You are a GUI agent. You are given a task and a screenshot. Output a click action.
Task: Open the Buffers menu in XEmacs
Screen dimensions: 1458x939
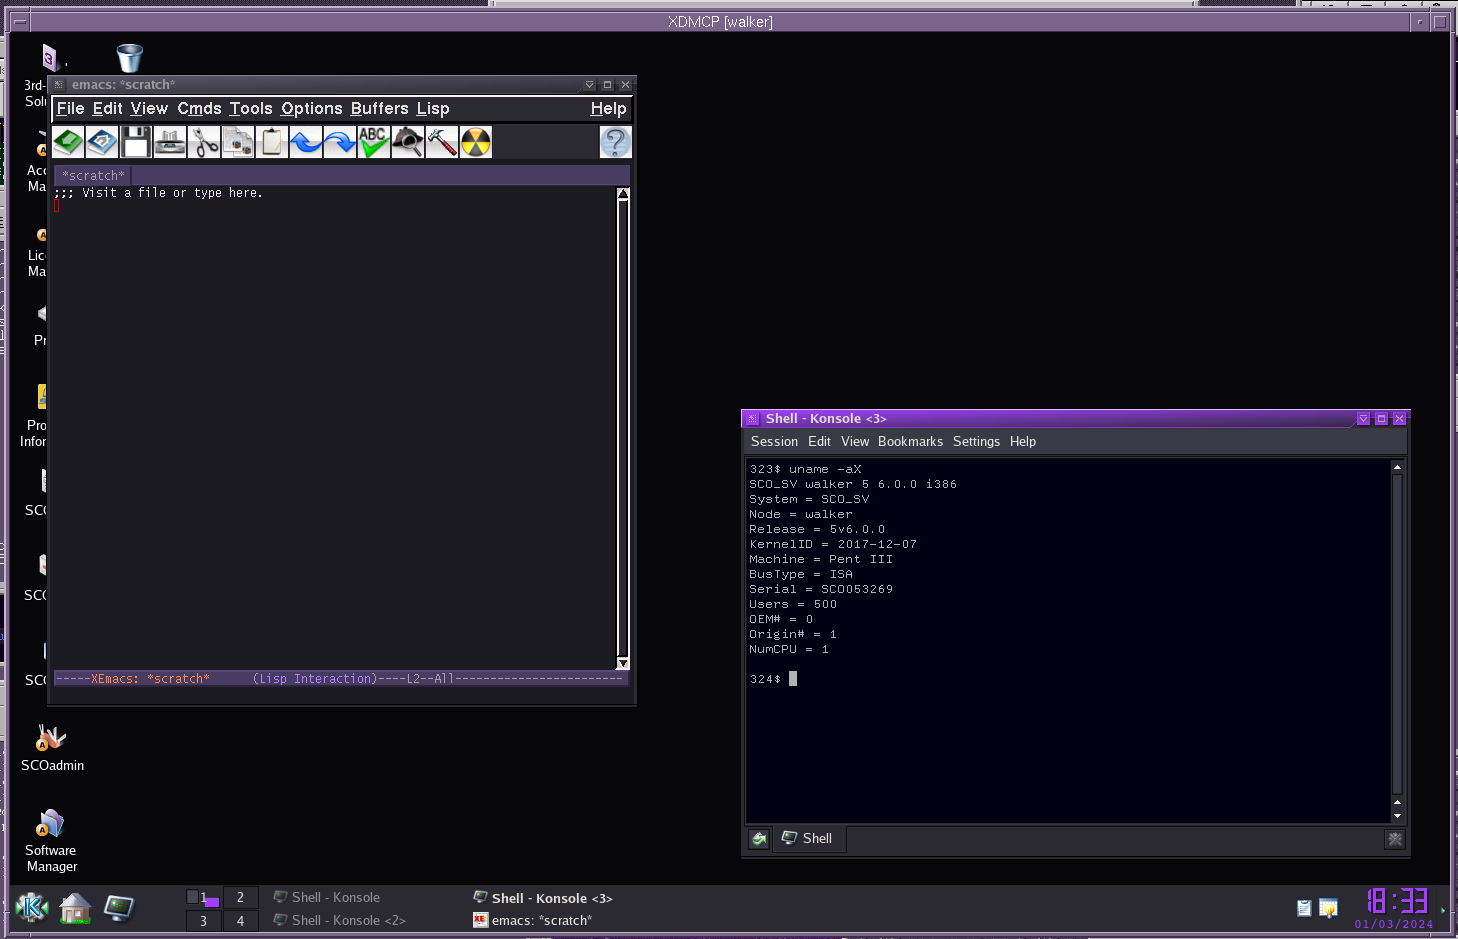tap(379, 109)
